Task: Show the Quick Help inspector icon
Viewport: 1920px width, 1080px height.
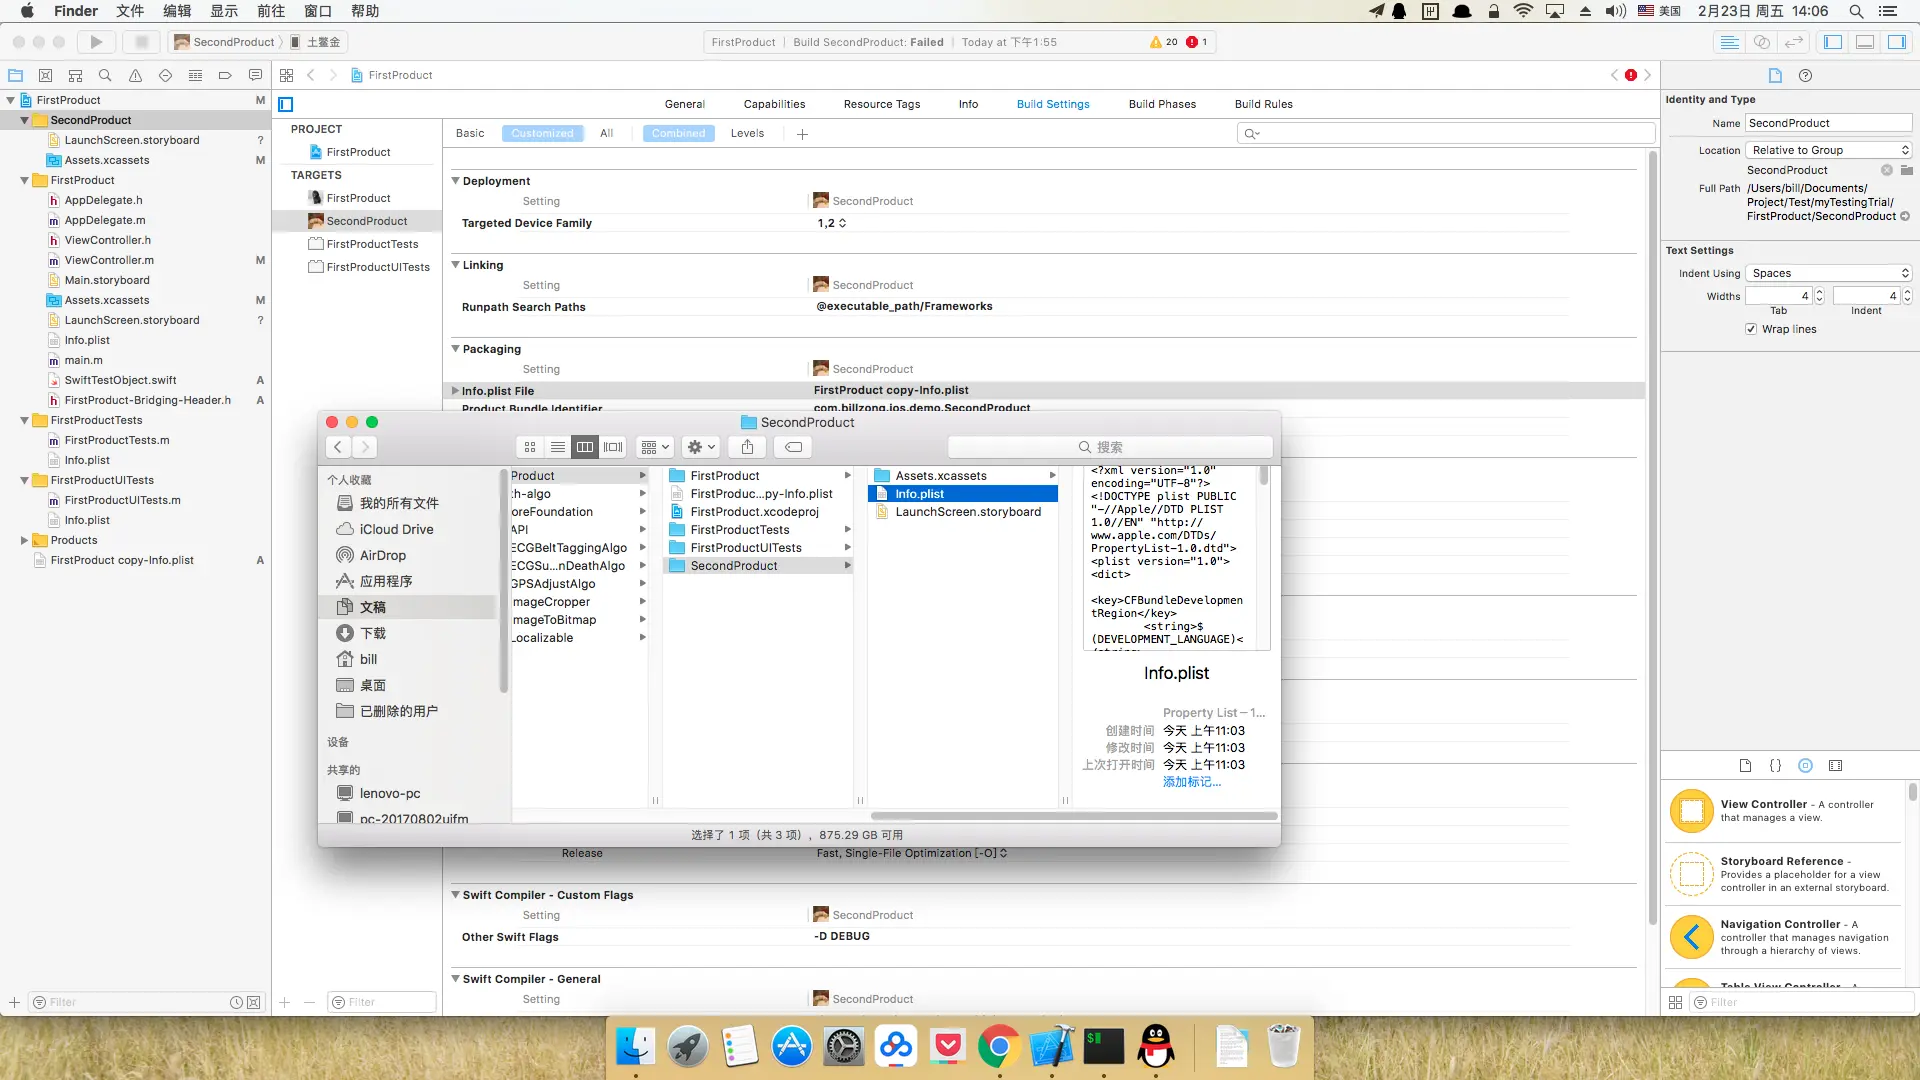Action: point(1805,75)
